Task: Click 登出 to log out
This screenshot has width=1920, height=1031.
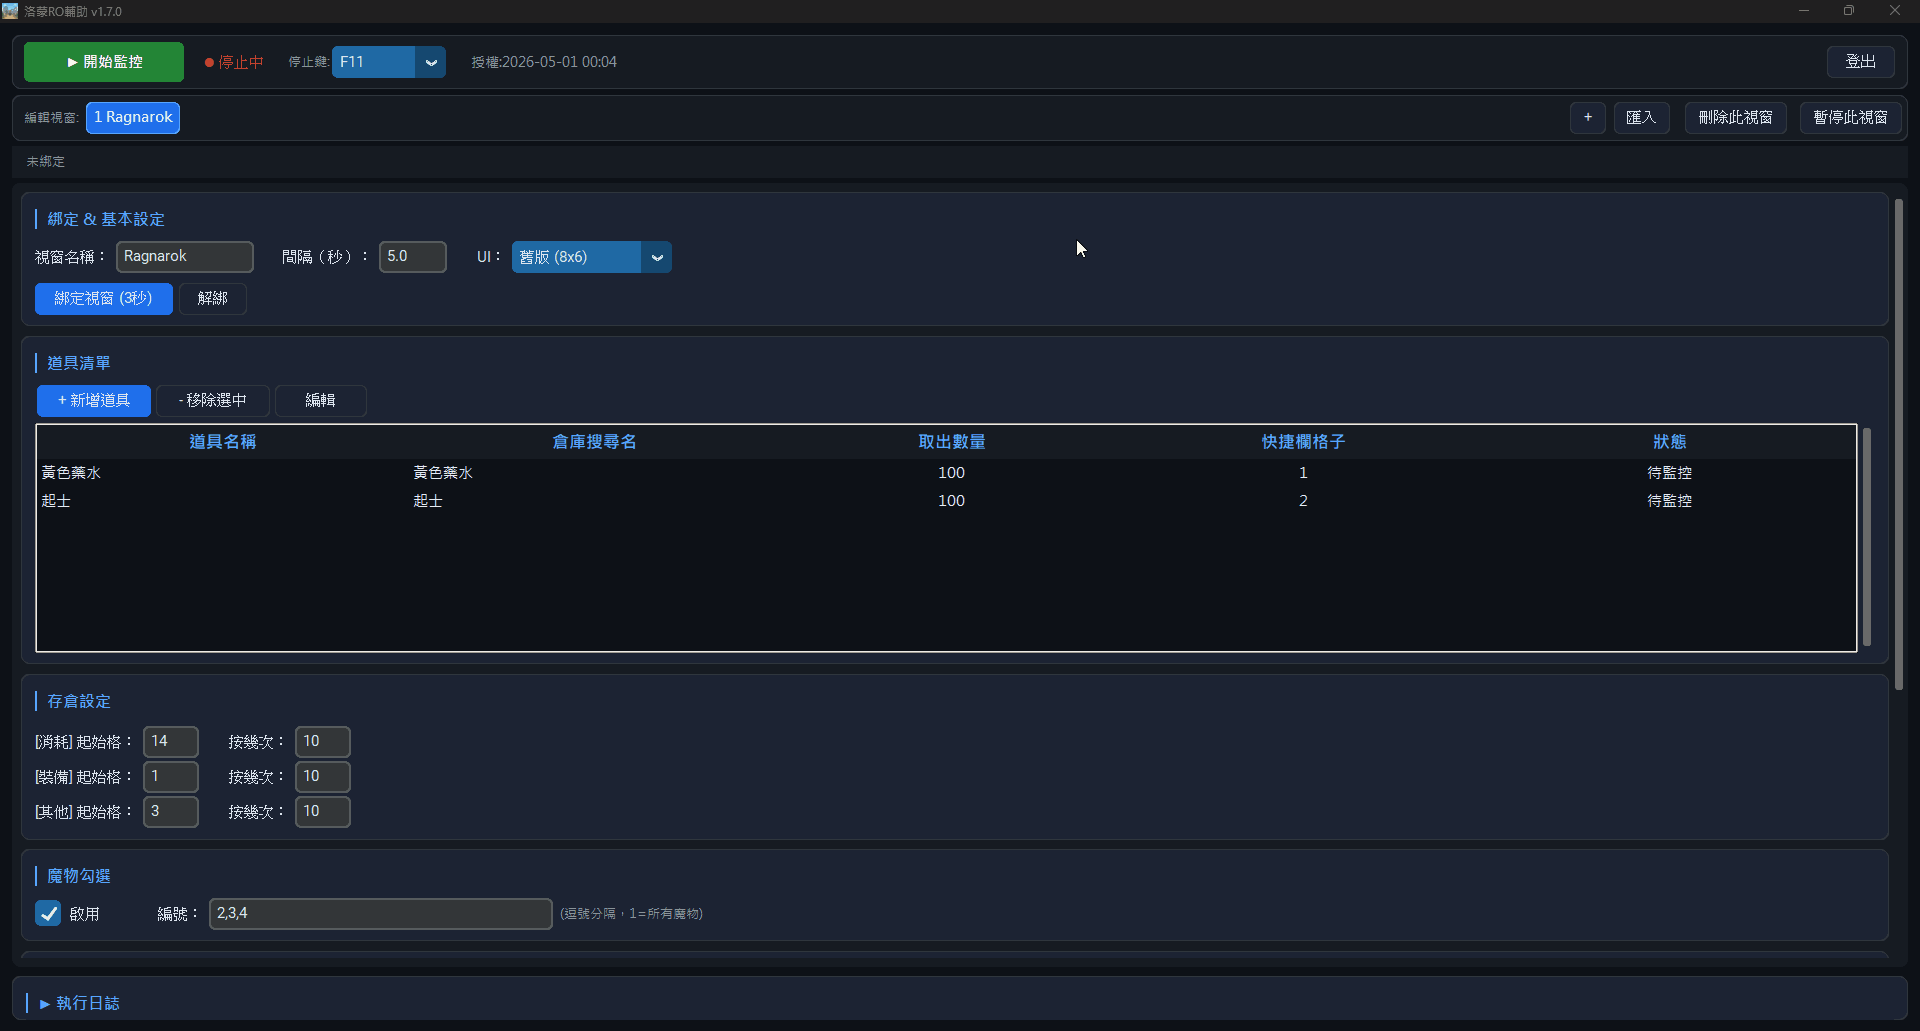Action: tap(1862, 61)
